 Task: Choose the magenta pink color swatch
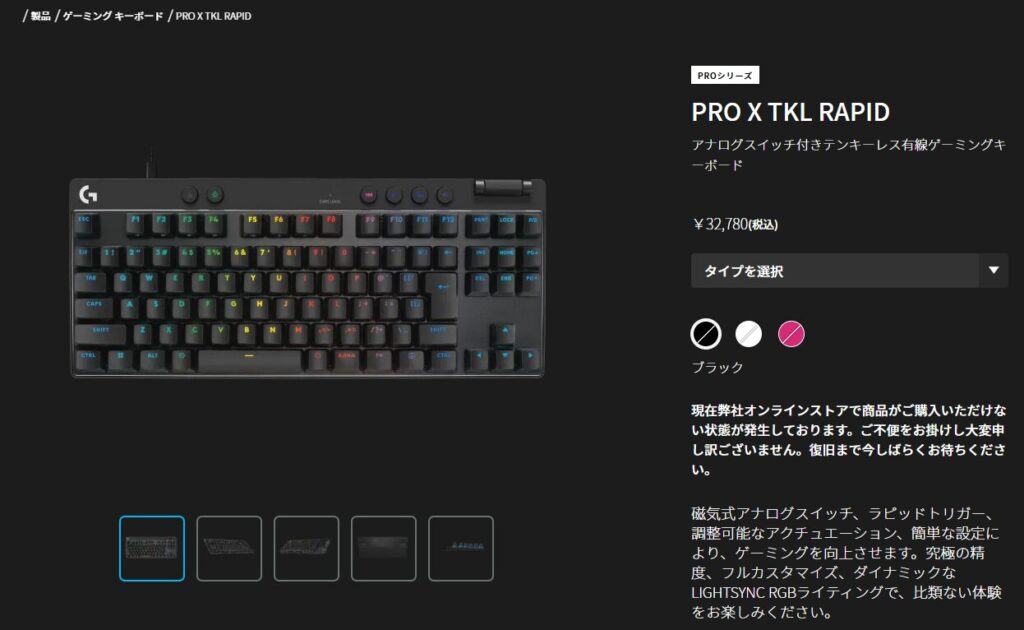point(791,334)
